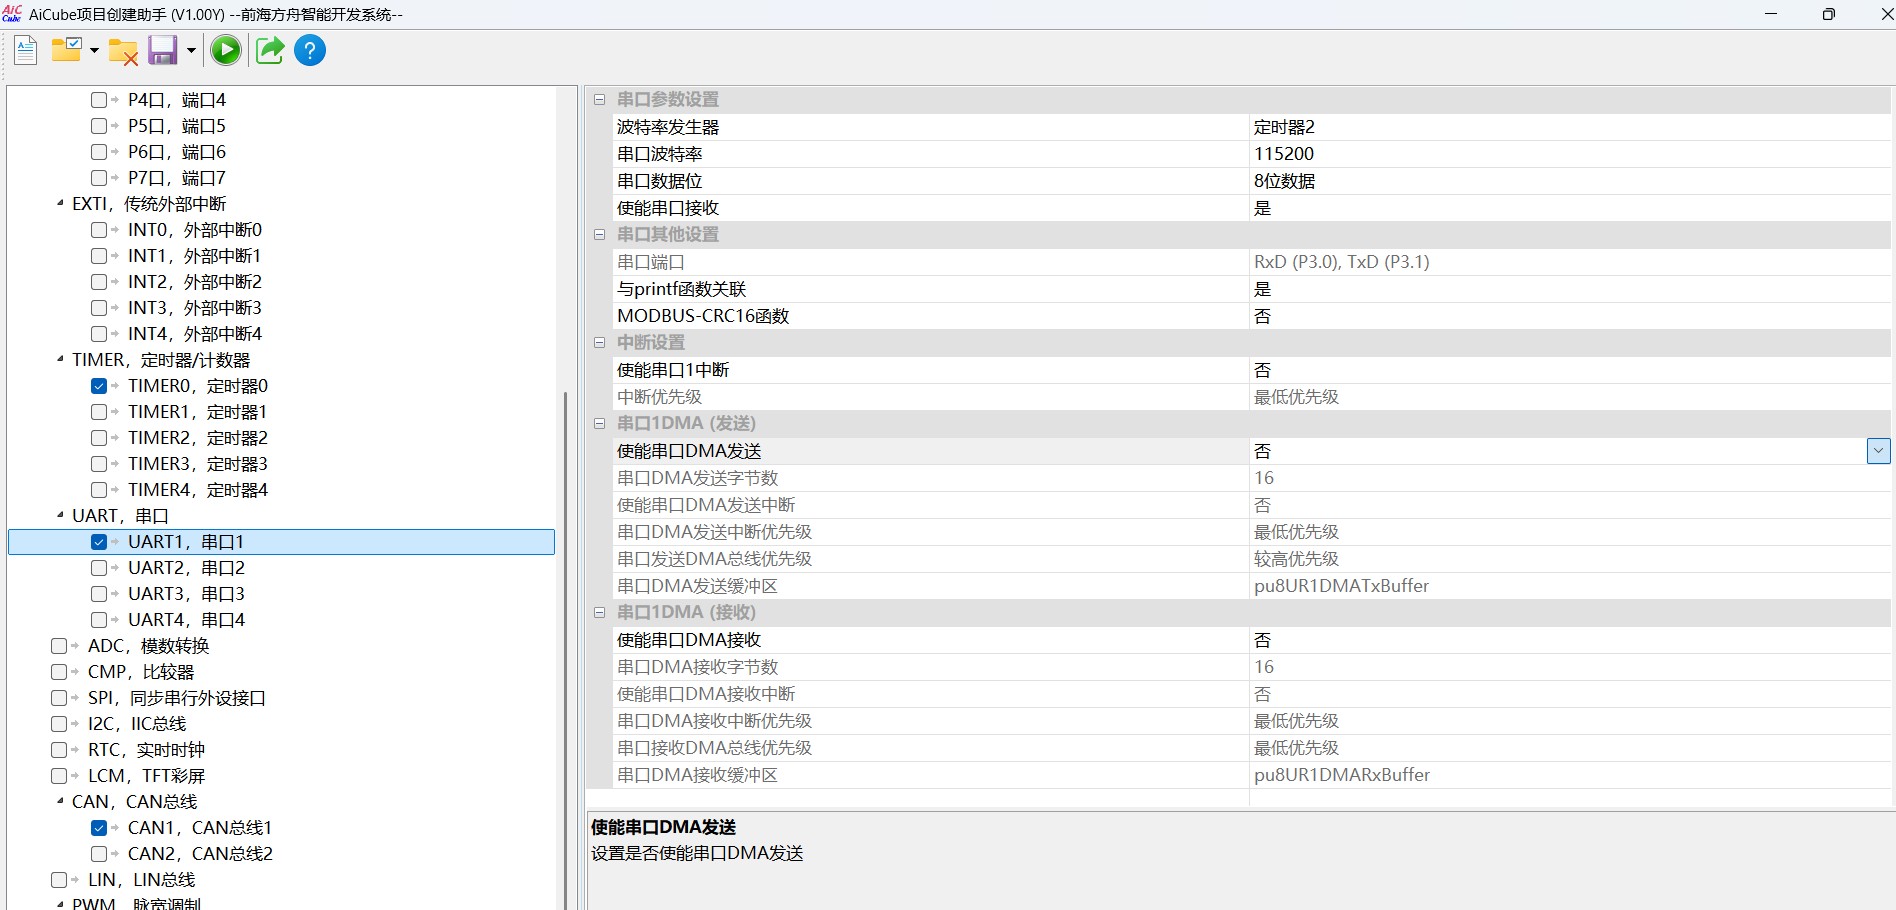
Task: Click the 串口波特率 115200 value field
Action: coord(1400,153)
